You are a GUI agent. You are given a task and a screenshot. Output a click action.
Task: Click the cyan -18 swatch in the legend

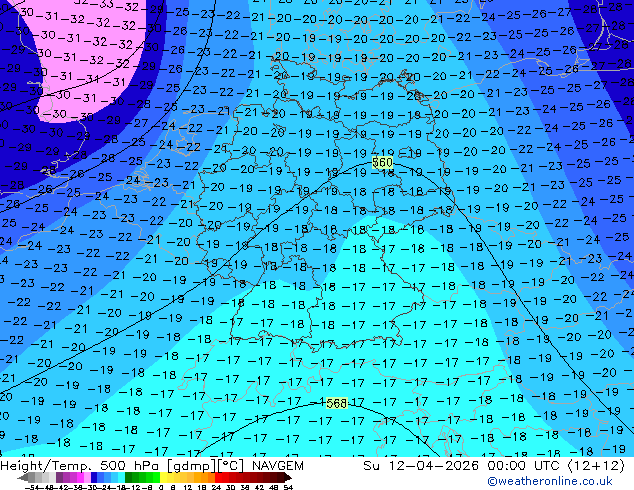click(x=122, y=477)
